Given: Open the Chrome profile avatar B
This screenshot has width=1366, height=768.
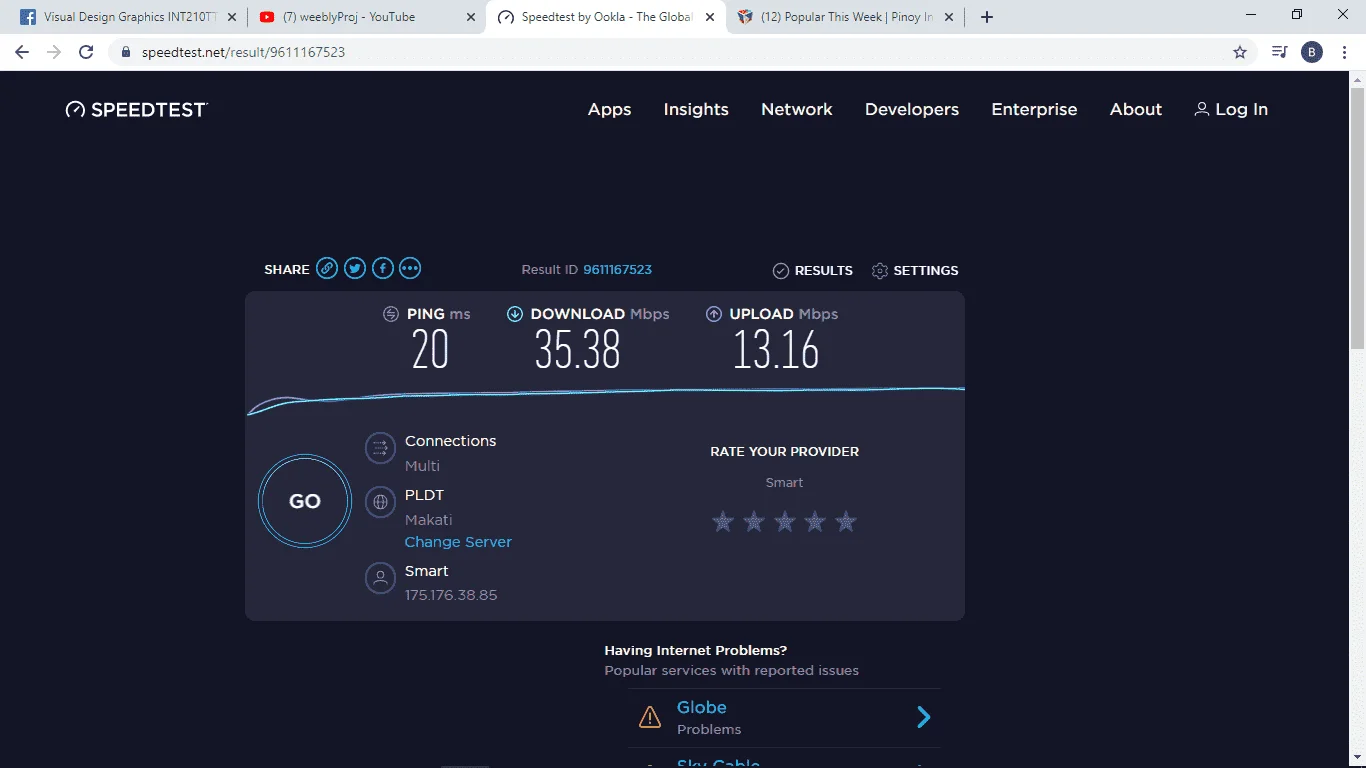Looking at the screenshot, I should (1312, 52).
